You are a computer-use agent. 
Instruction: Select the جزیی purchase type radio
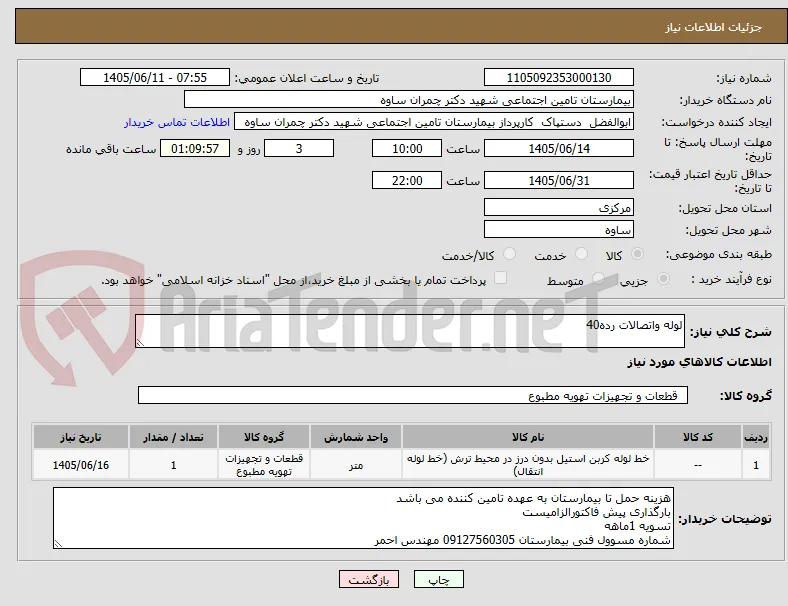pos(663,278)
